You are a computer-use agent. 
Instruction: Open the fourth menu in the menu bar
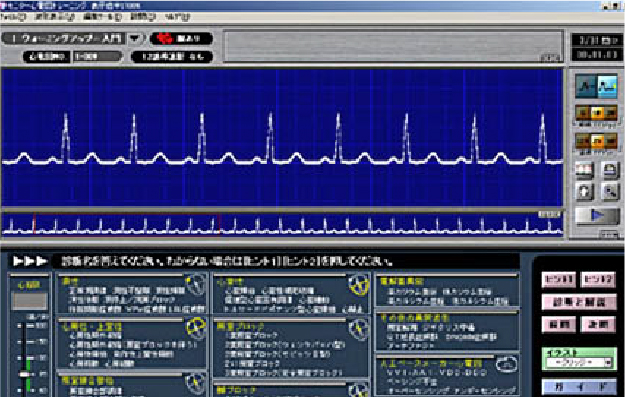(143, 17)
